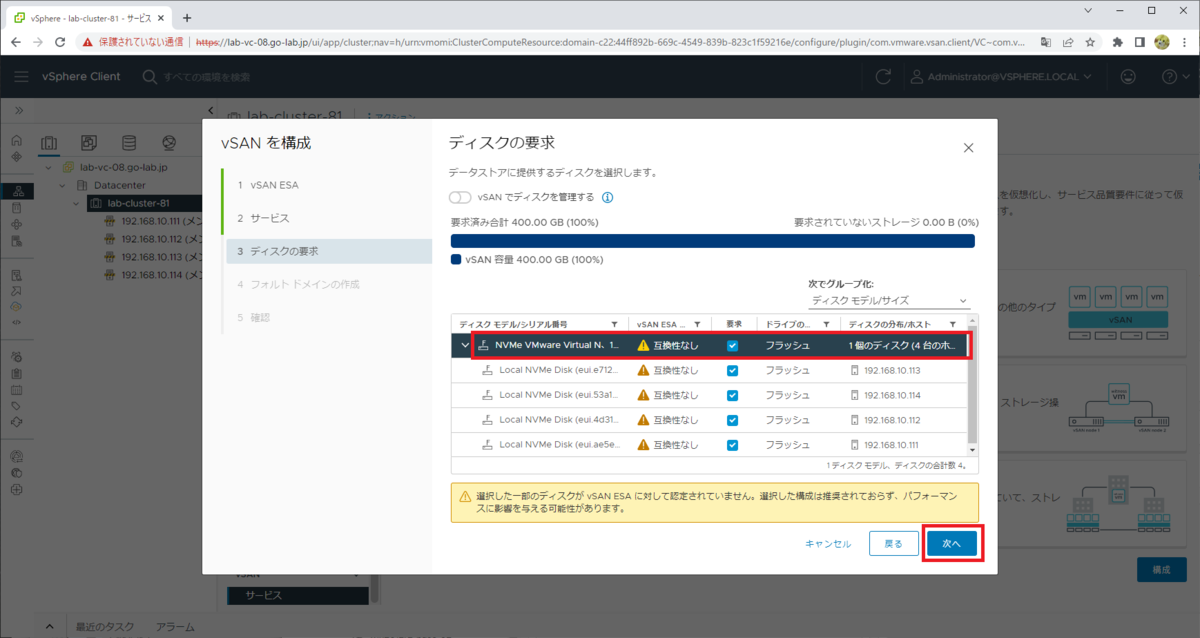
Task: Open the browser extensions puzzle icon
Action: click(x=1117, y=43)
